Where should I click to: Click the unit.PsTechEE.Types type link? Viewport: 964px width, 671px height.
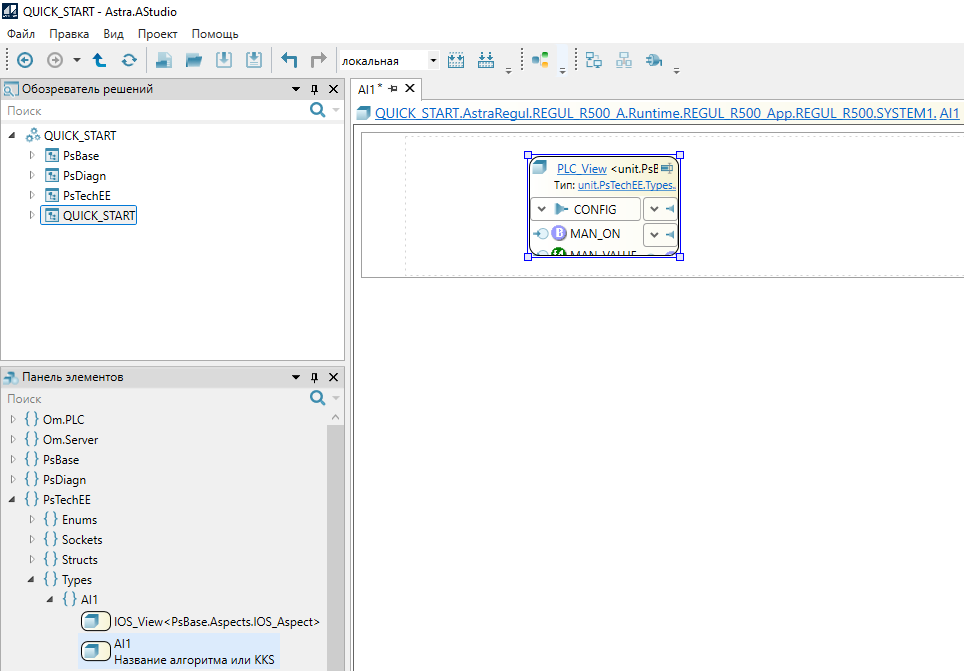(x=626, y=185)
